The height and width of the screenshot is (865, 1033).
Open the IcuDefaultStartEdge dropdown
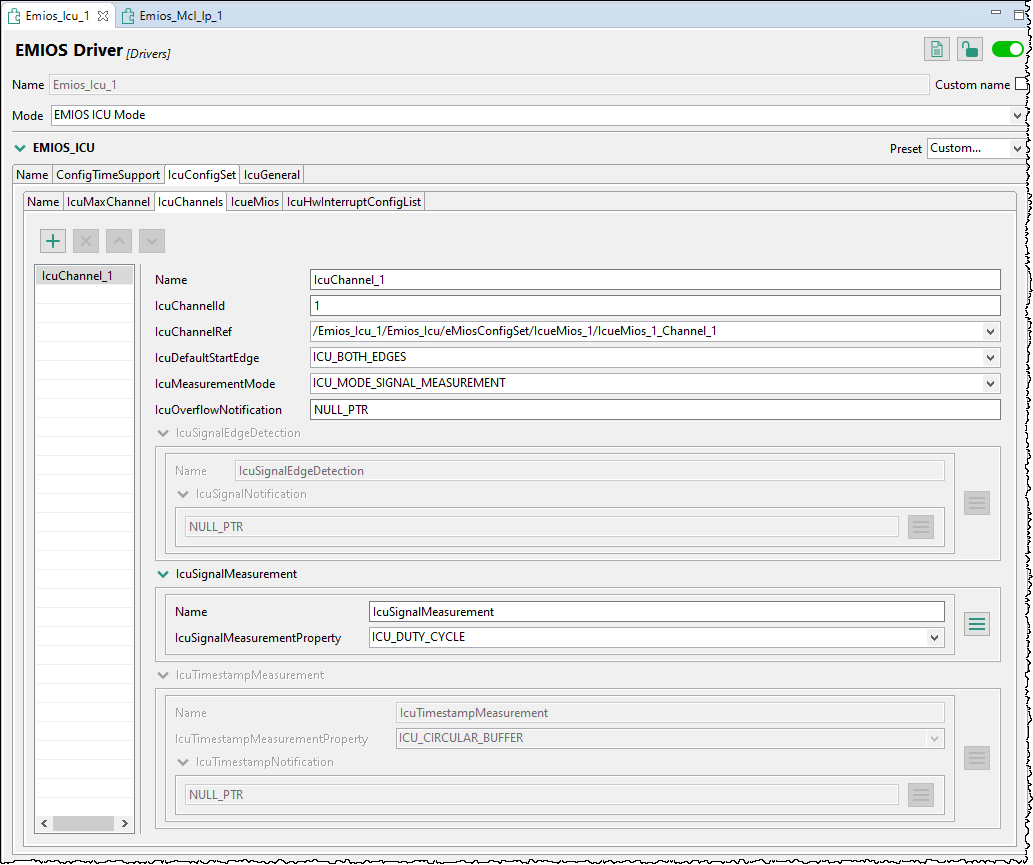(x=655, y=357)
